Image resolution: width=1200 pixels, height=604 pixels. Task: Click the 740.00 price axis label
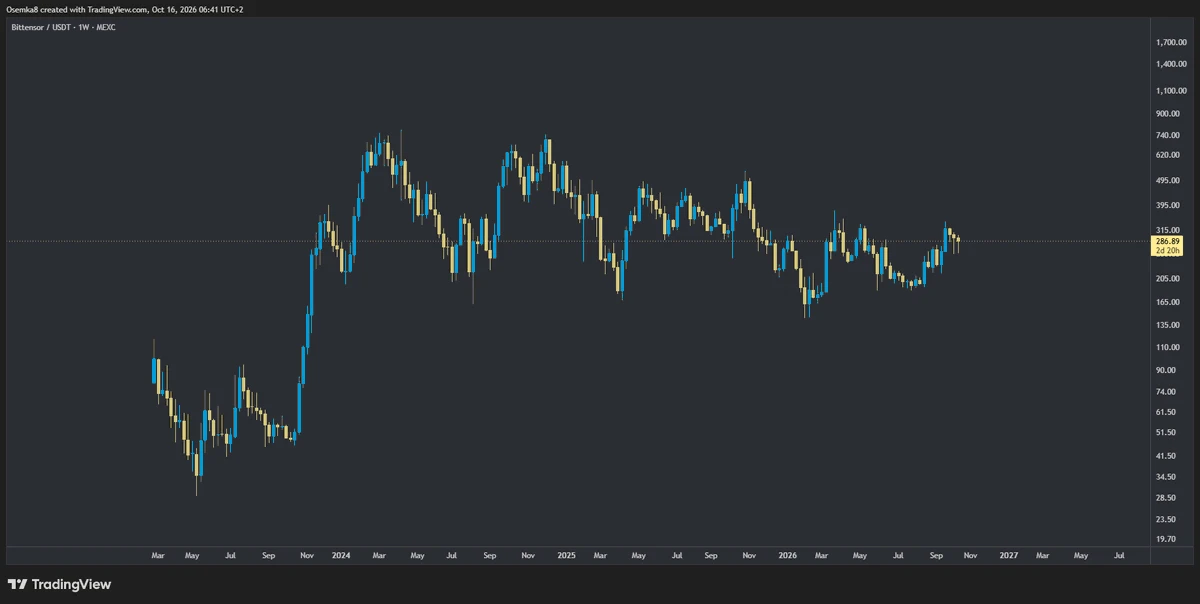click(x=1168, y=135)
